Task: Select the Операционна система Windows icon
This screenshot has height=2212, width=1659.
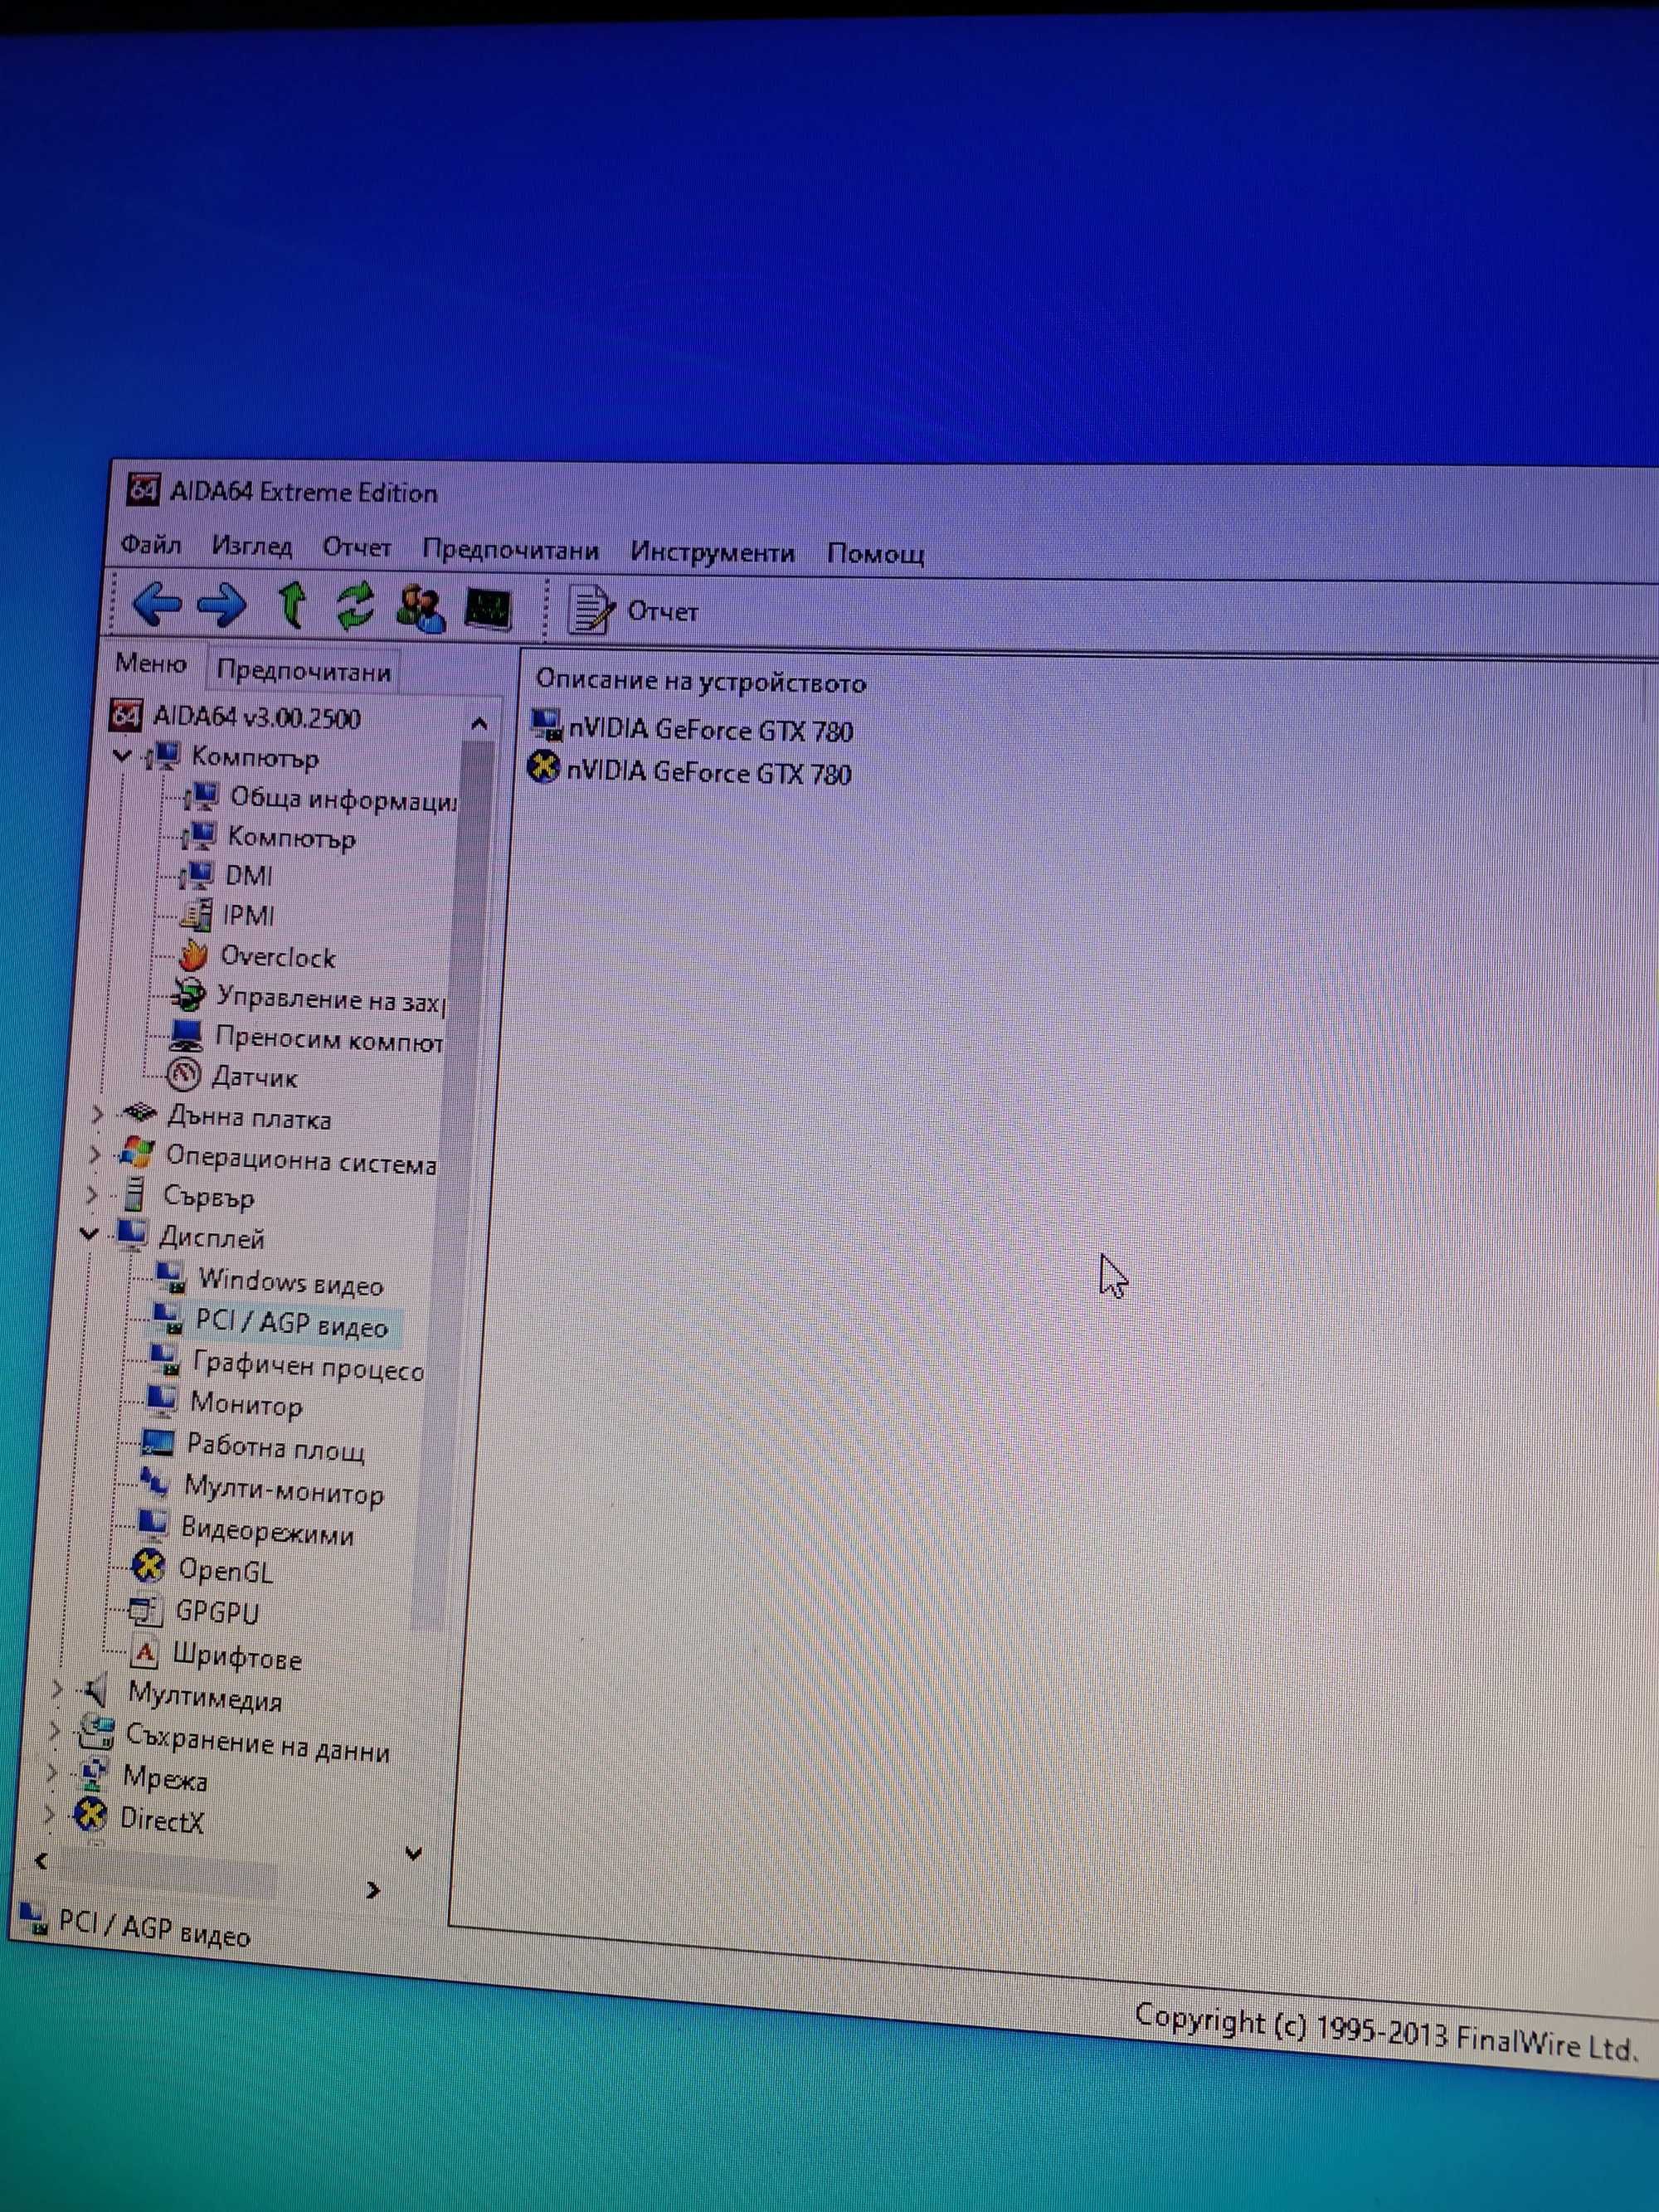Action: 135,1154
